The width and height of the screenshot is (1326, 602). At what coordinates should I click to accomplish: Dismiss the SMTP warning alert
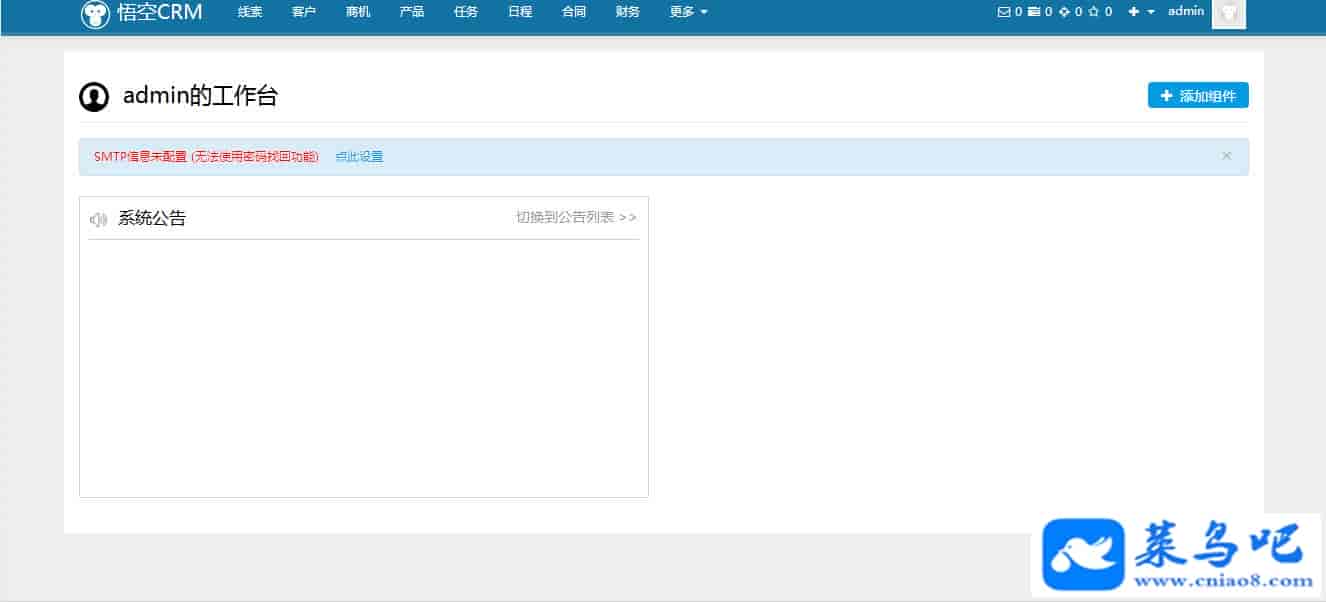pos(1227,156)
